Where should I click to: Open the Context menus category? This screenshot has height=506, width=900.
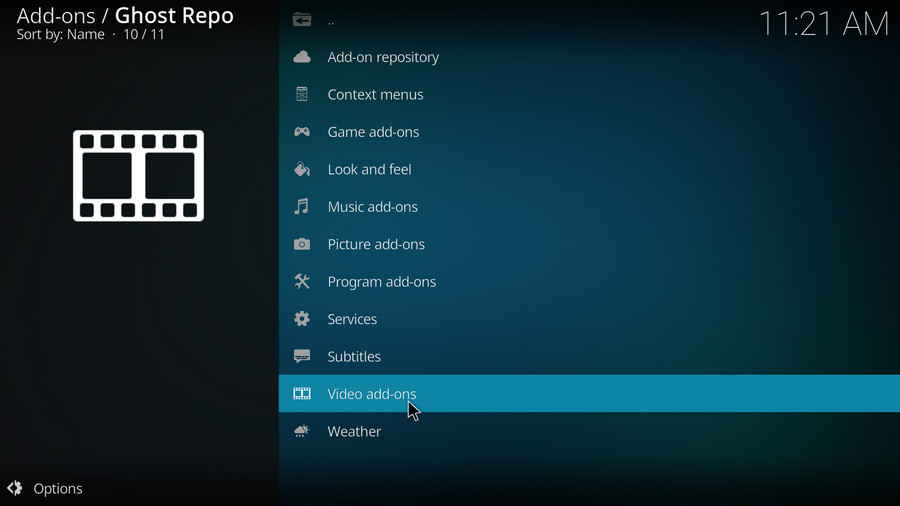375,95
